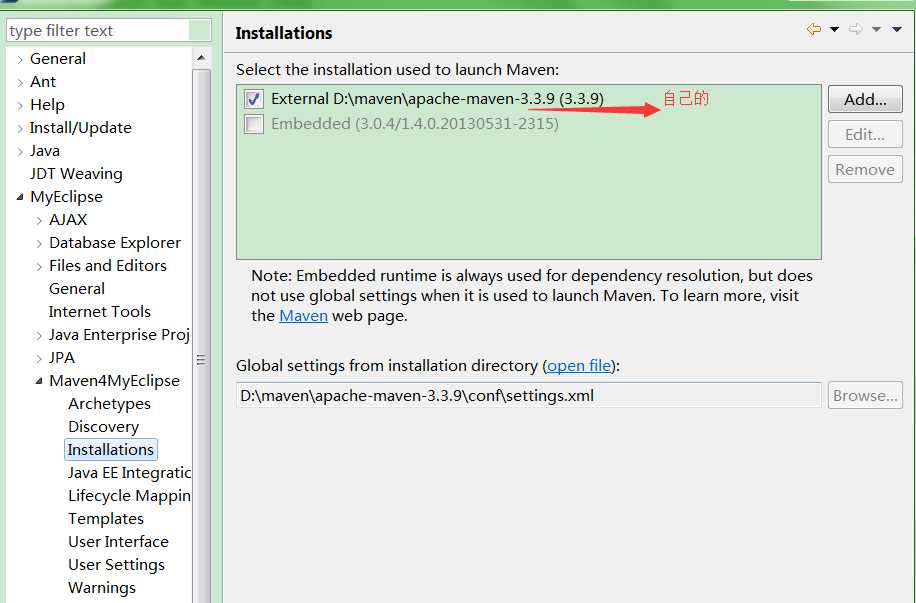Click the open file link
916x603 pixels.
click(x=579, y=365)
